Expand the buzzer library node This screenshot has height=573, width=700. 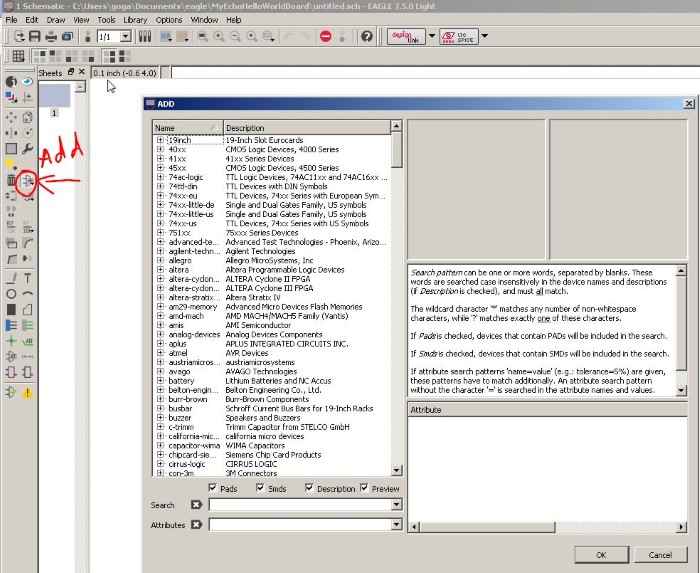coord(160,418)
